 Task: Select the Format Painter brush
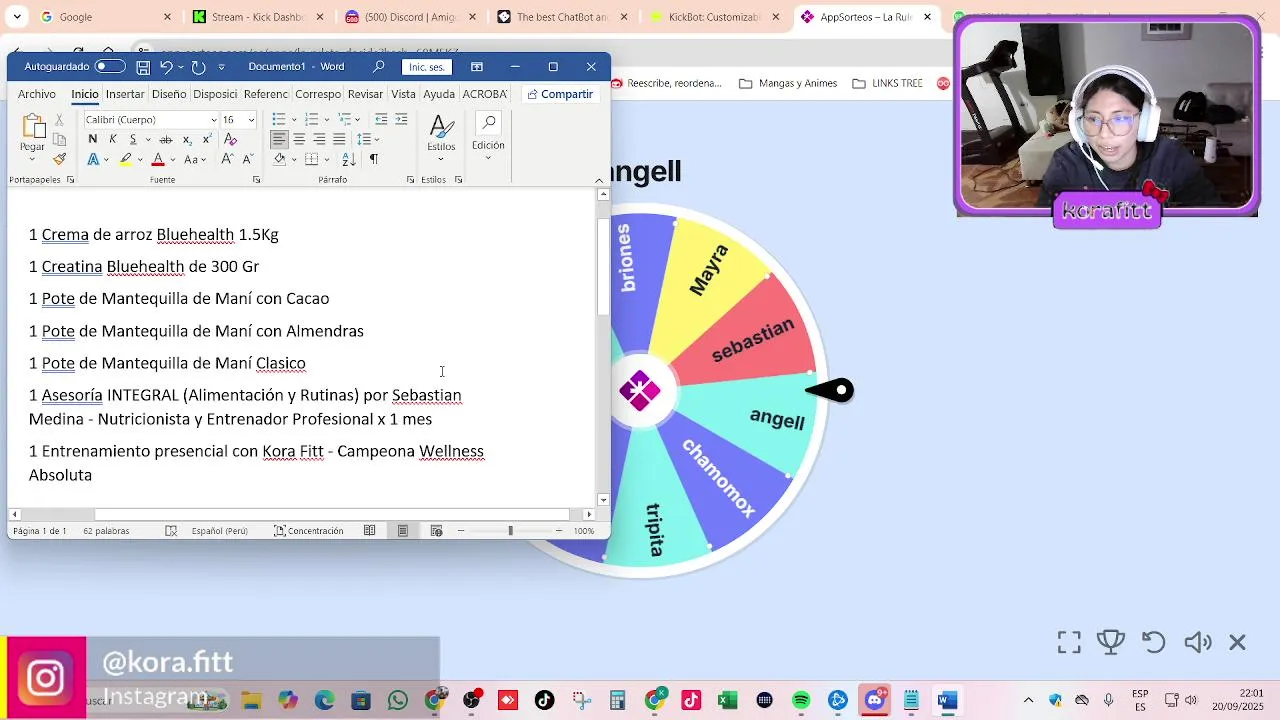[59, 159]
